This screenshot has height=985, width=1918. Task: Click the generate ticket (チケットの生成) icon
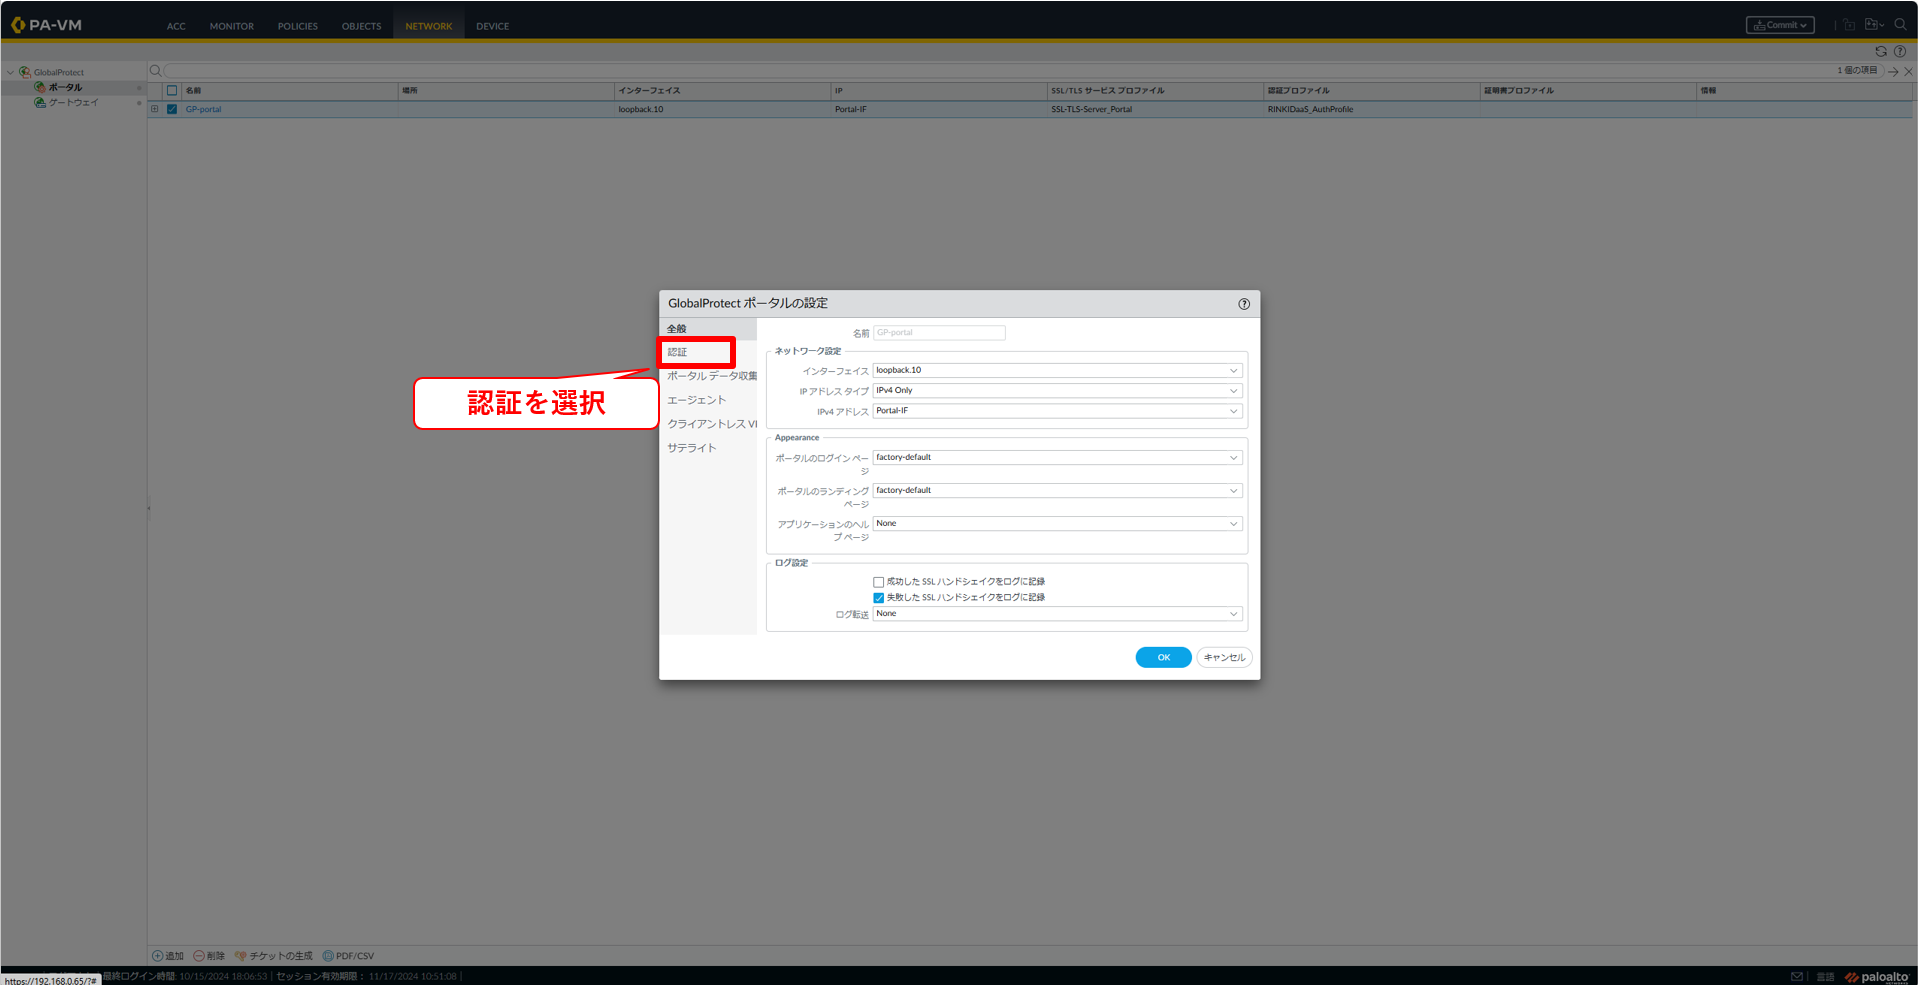click(x=241, y=956)
